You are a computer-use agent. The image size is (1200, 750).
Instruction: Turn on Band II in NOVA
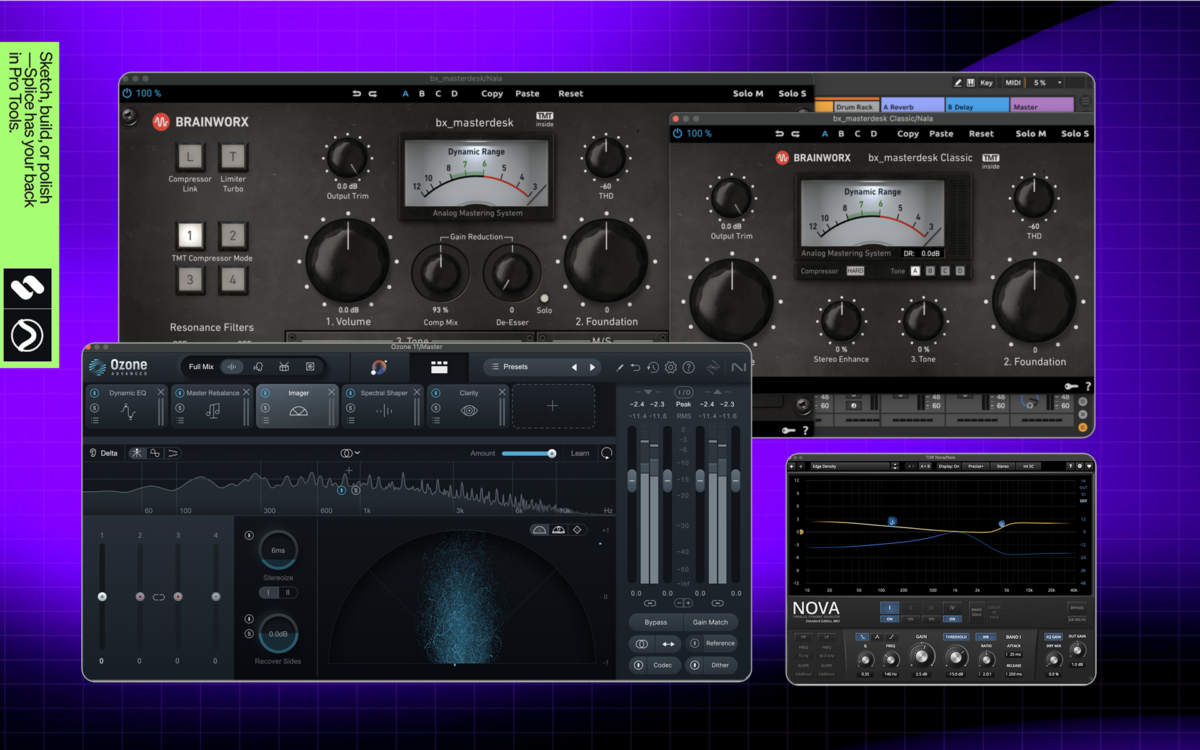(910, 619)
